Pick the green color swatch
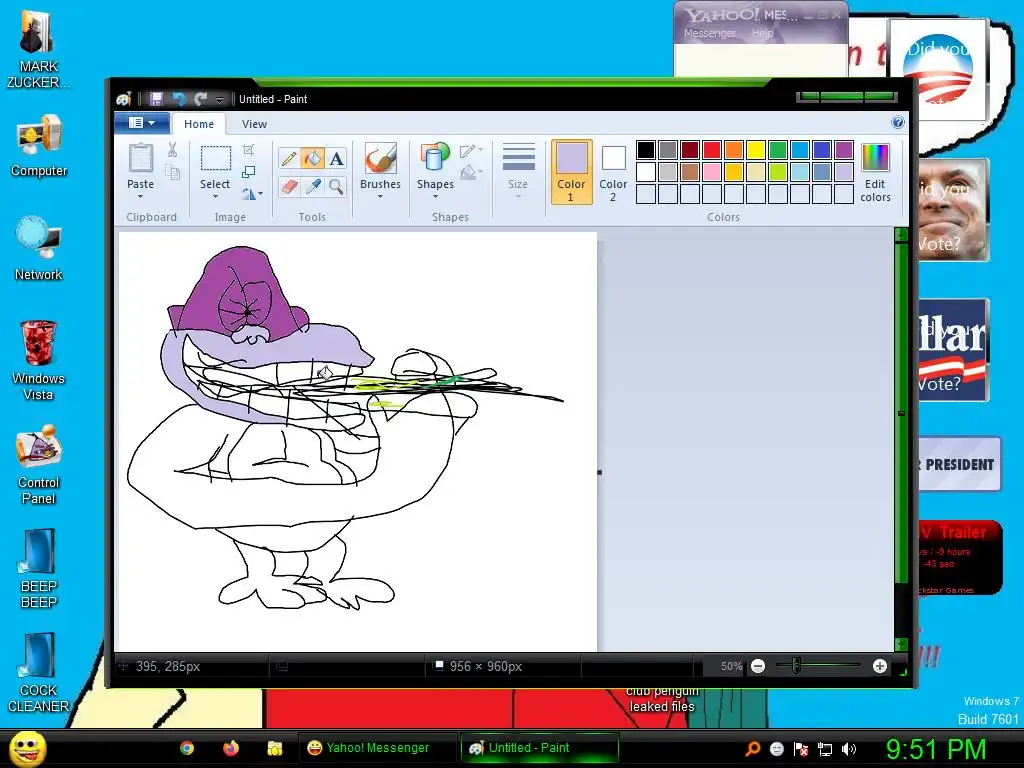This screenshot has height=768, width=1024. pos(778,150)
